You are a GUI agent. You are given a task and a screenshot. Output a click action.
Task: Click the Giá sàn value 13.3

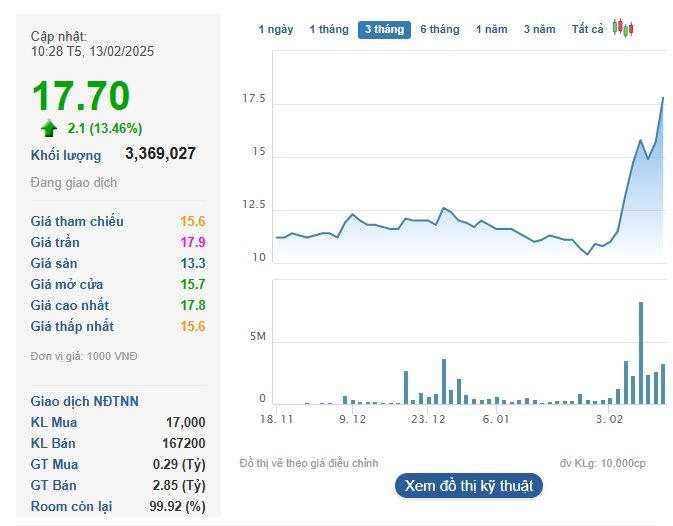(193, 263)
